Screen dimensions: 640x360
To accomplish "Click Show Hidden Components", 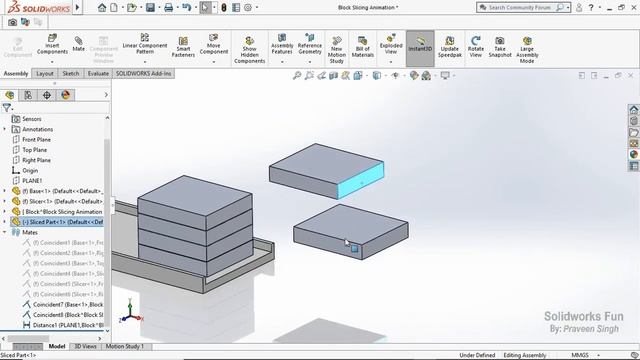I will [249, 50].
